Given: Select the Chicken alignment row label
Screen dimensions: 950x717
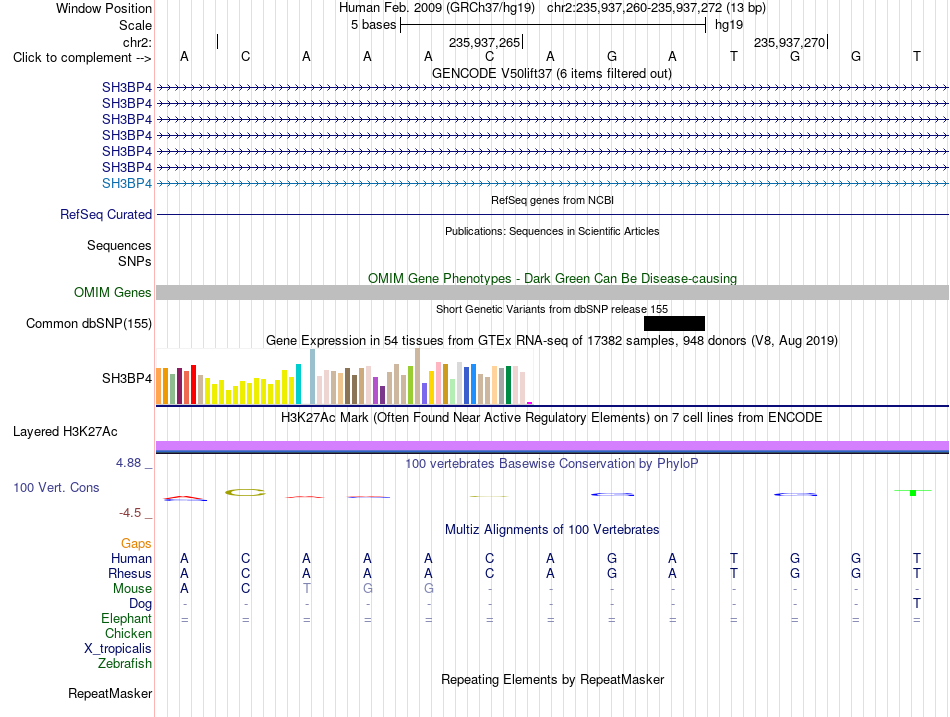Looking at the screenshot, I should [x=128, y=633].
